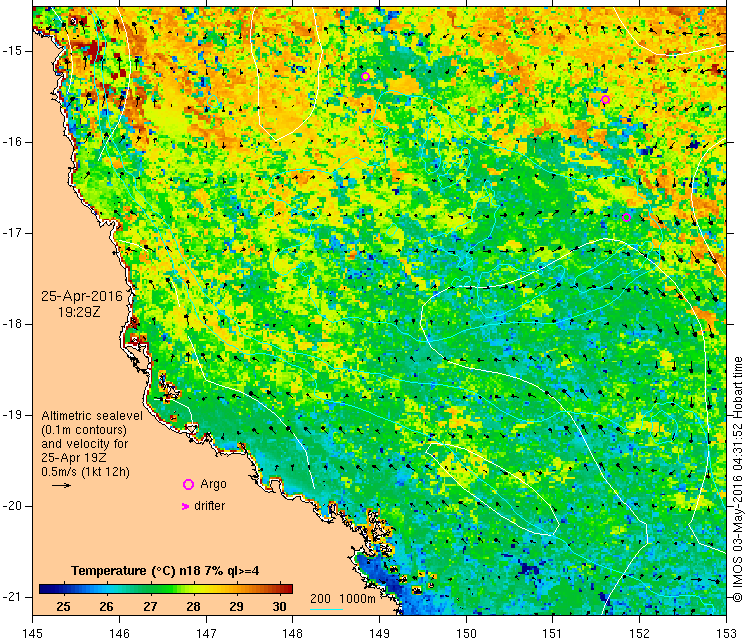
Task: Click latitude axis label -21
Action: (12, 597)
